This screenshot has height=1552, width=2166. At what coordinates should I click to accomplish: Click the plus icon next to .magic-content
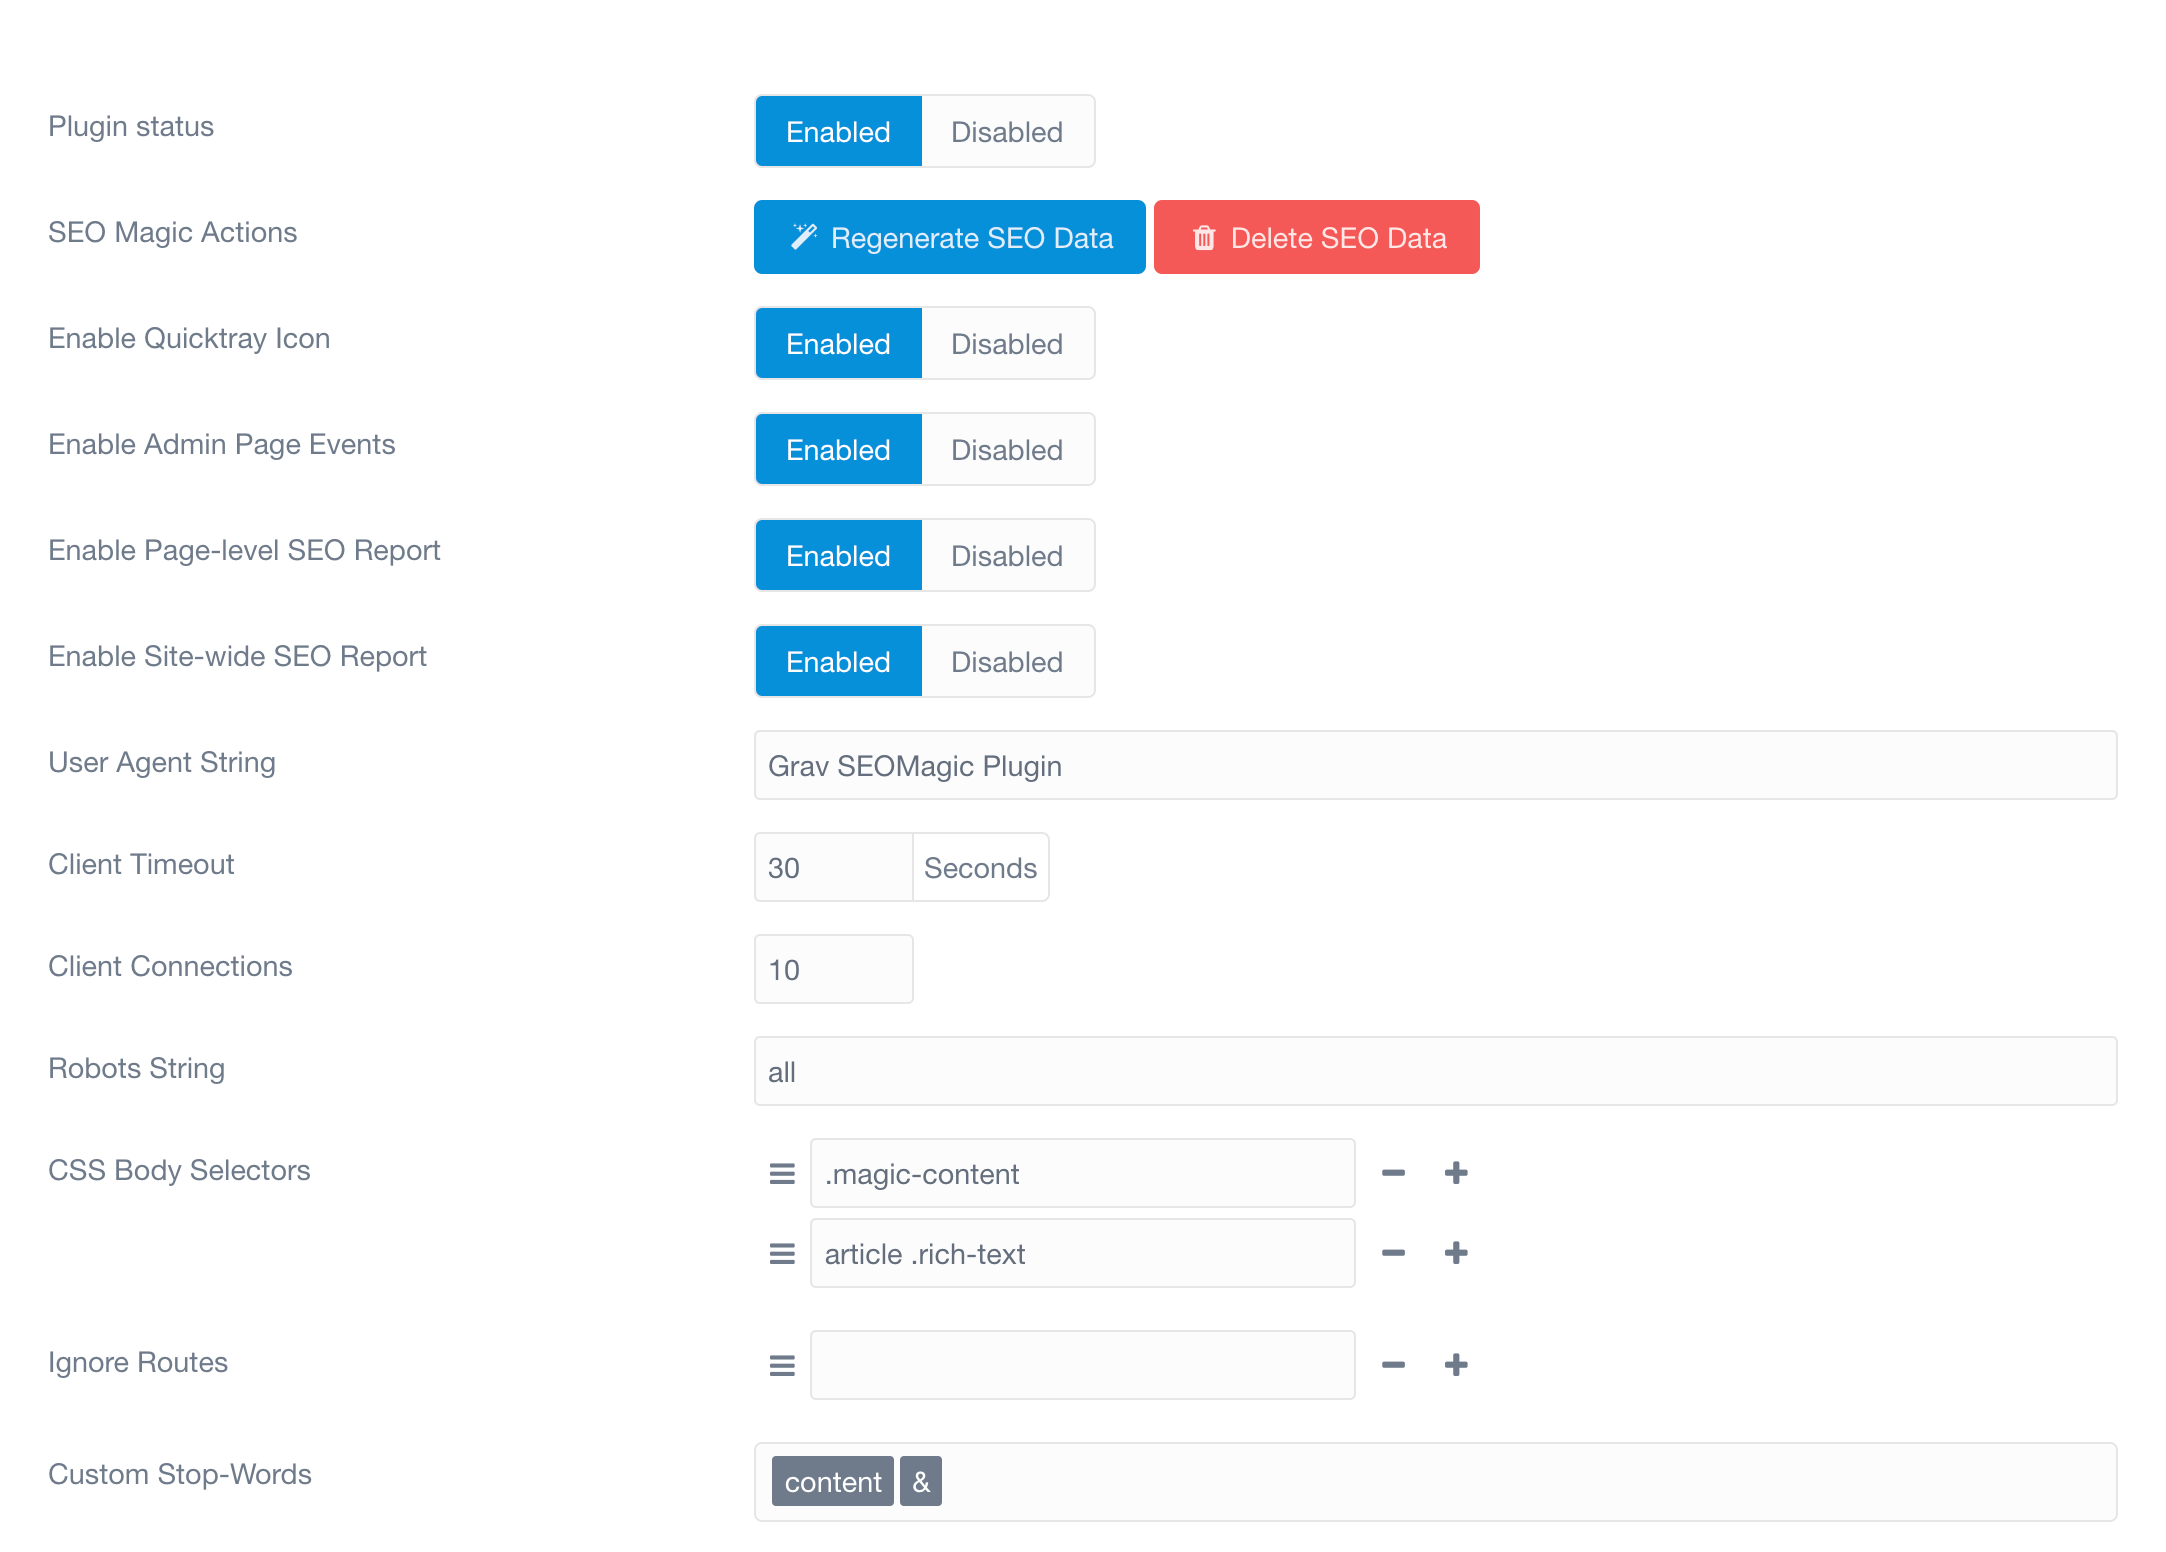[1456, 1172]
